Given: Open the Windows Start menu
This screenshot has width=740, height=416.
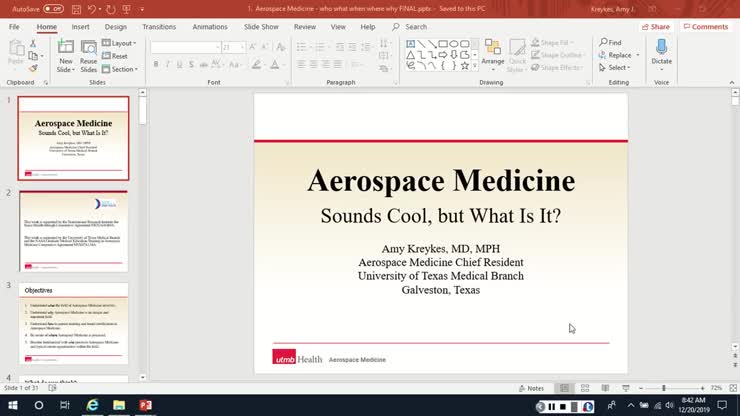Looking at the screenshot, I should coord(13,405).
